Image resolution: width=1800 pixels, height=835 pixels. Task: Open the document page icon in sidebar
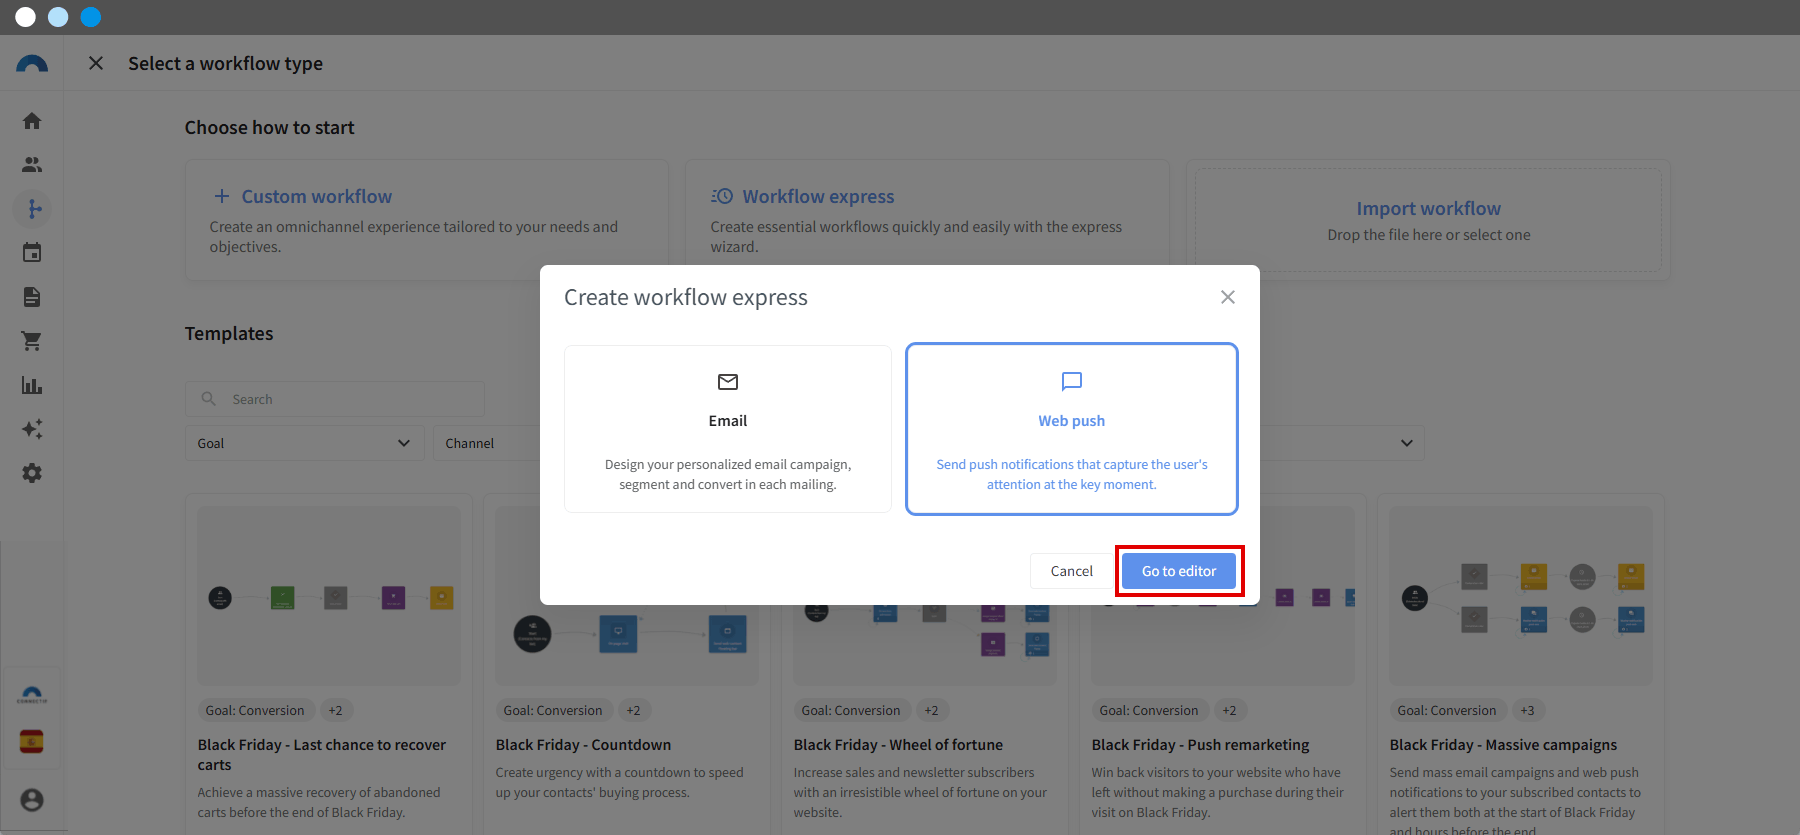pos(32,297)
